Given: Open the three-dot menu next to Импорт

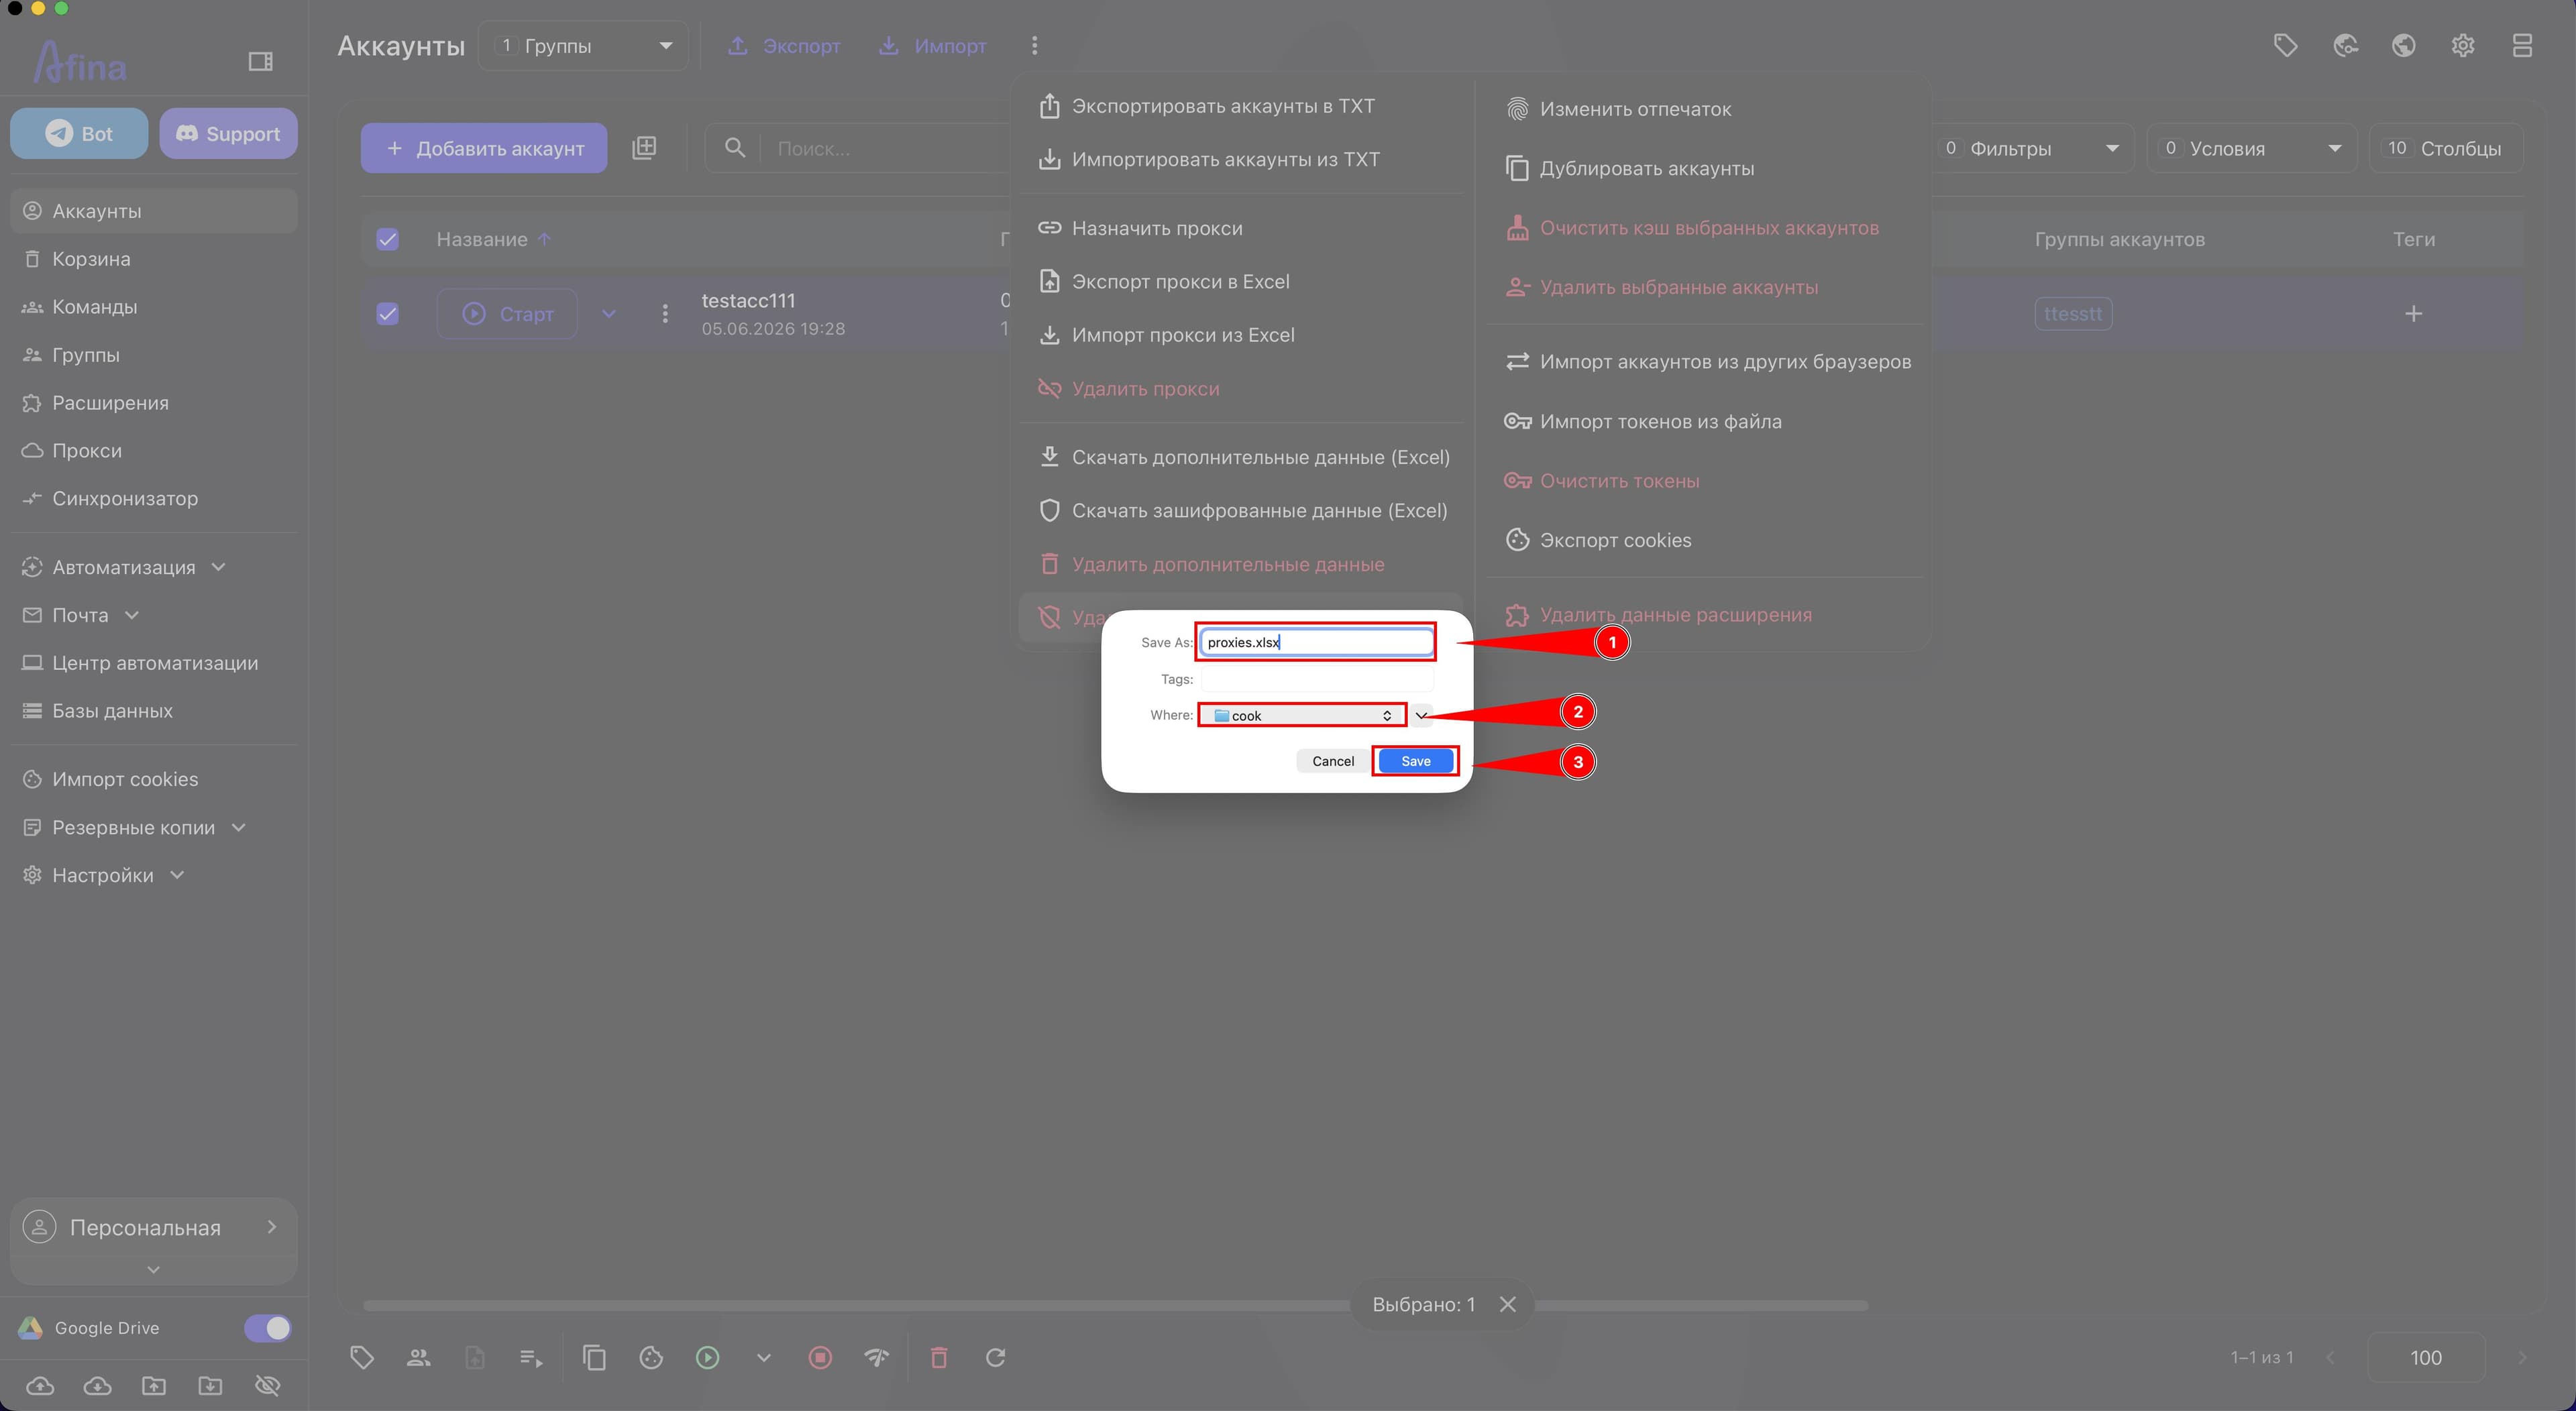Looking at the screenshot, I should 1034,46.
